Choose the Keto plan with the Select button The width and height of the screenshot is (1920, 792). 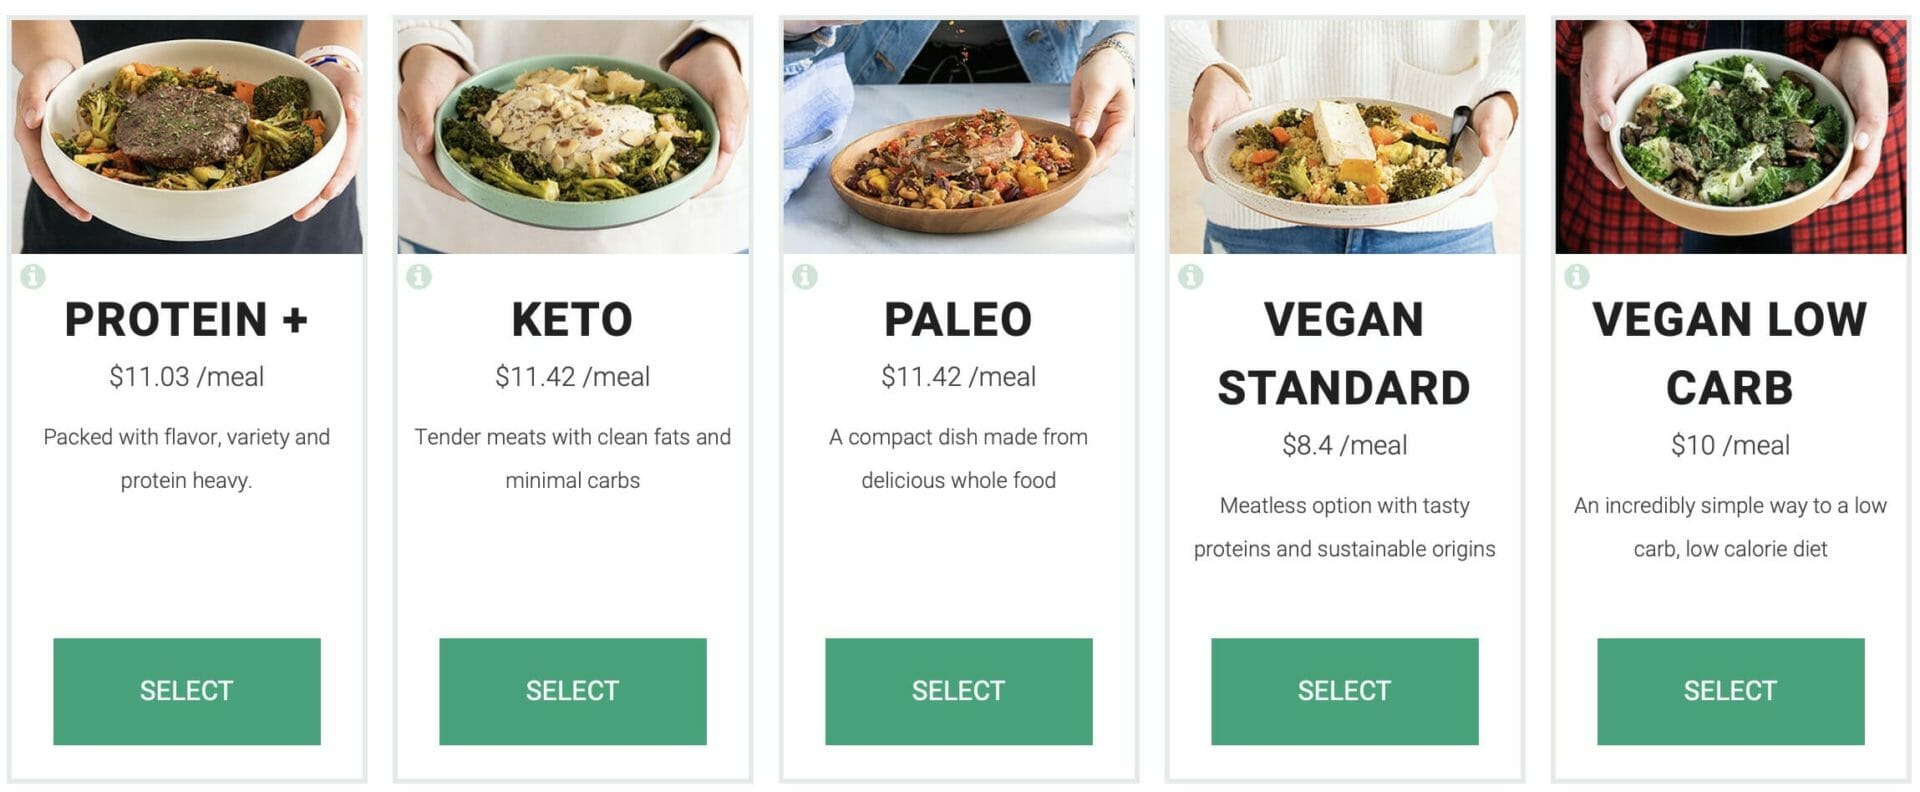(573, 691)
